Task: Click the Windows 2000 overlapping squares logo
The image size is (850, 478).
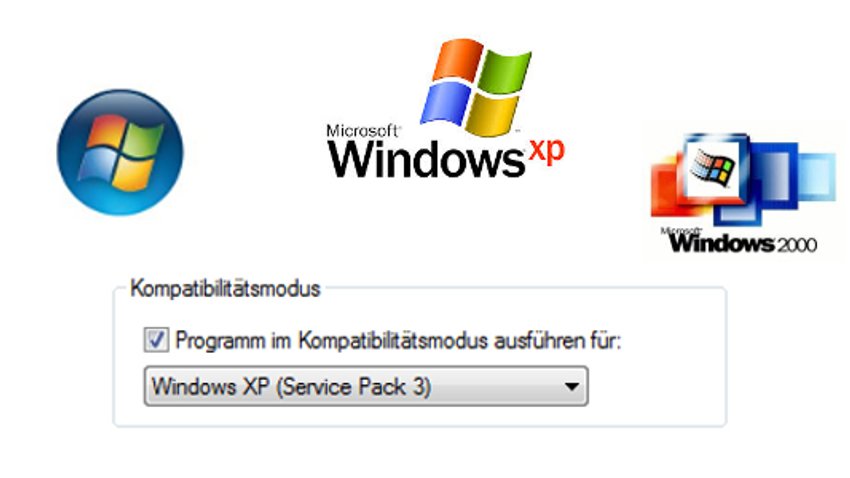Action: click(743, 179)
